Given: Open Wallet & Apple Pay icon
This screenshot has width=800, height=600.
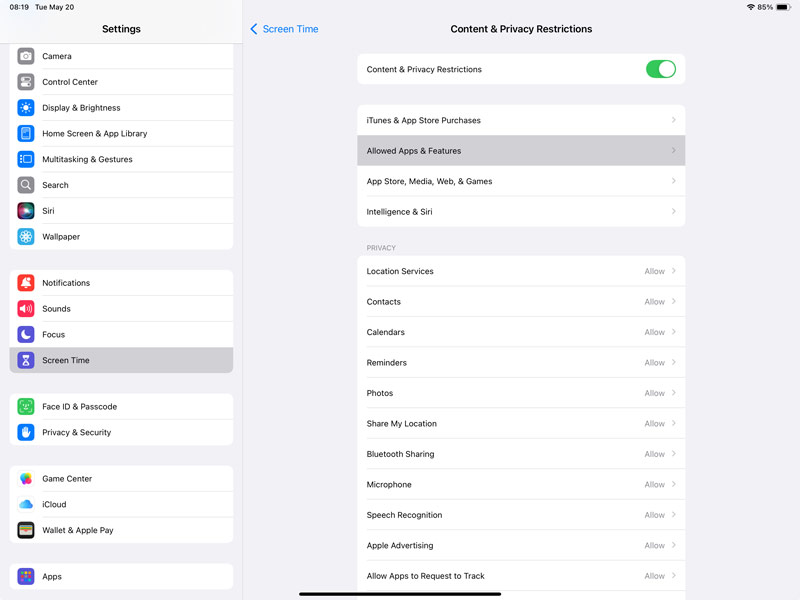Looking at the screenshot, I should point(26,530).
